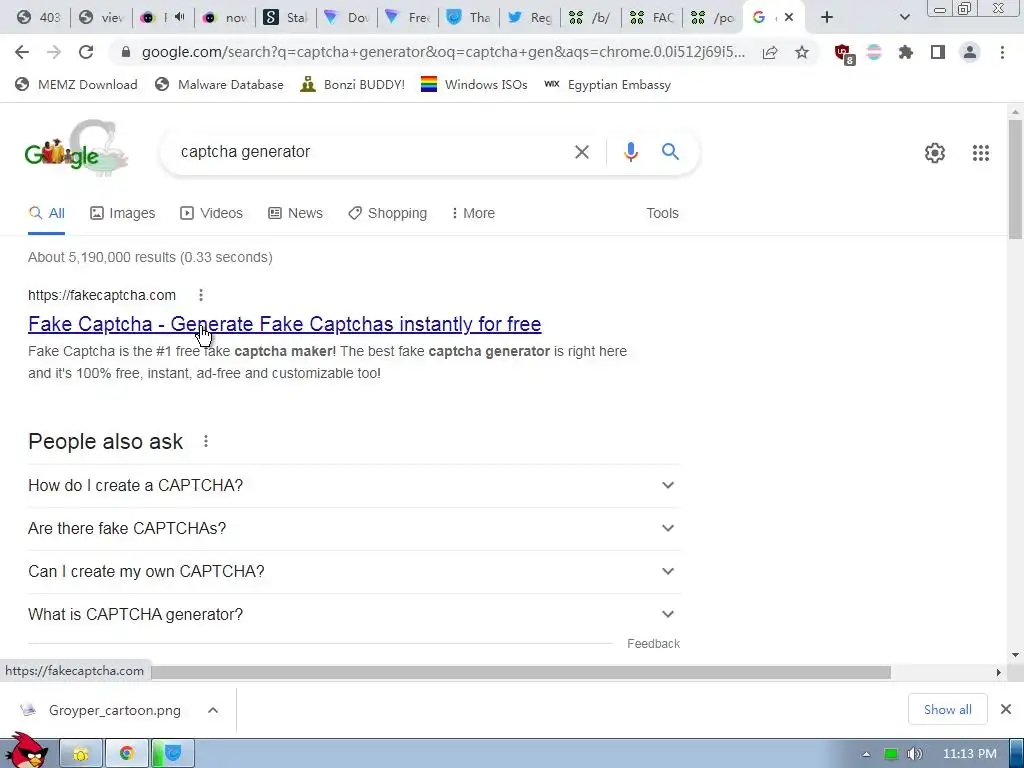The height and width of the screenshot is (768, 1024).
Task: Open the Malware Database bookmark
Action: pyautogui.click(x=219, y=84)
